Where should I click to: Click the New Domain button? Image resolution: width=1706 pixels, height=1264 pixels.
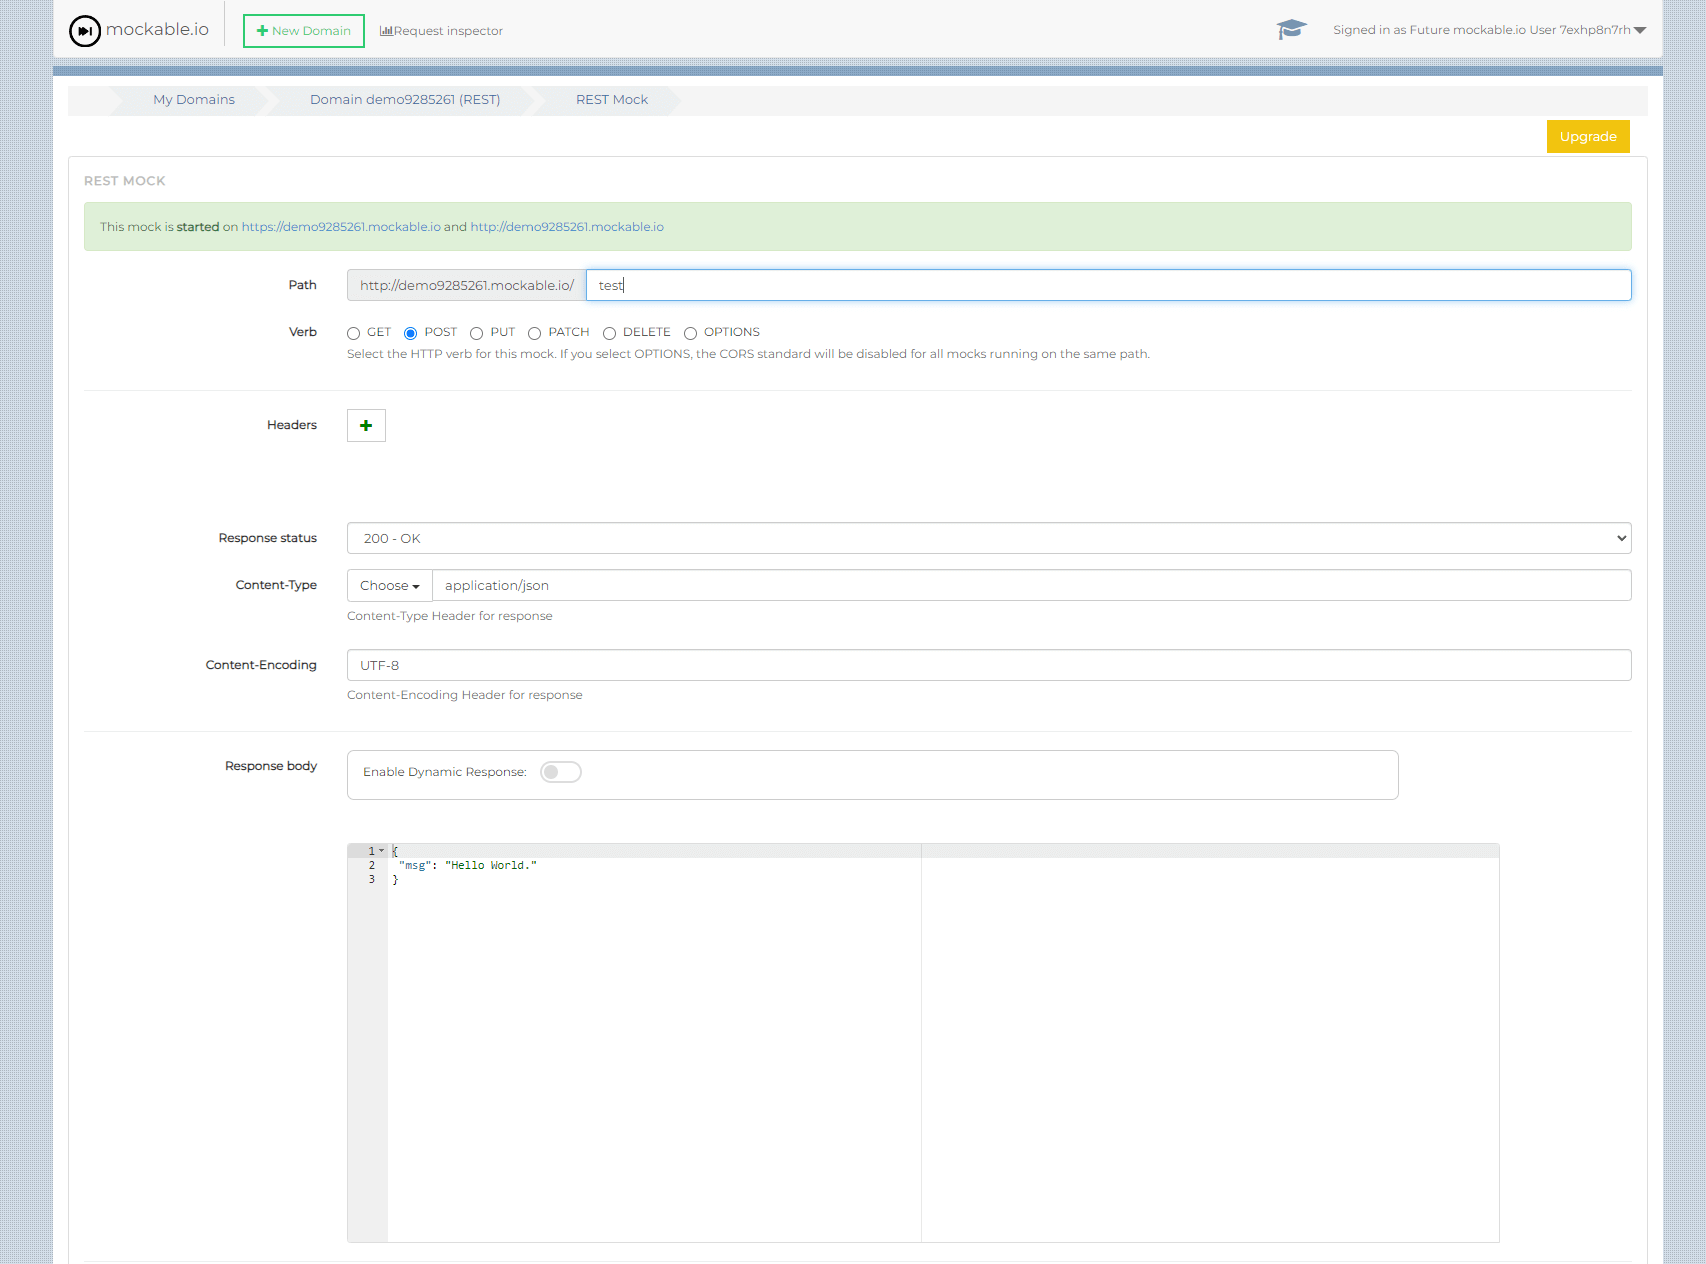pyautogui.click(x=304, y=31)
